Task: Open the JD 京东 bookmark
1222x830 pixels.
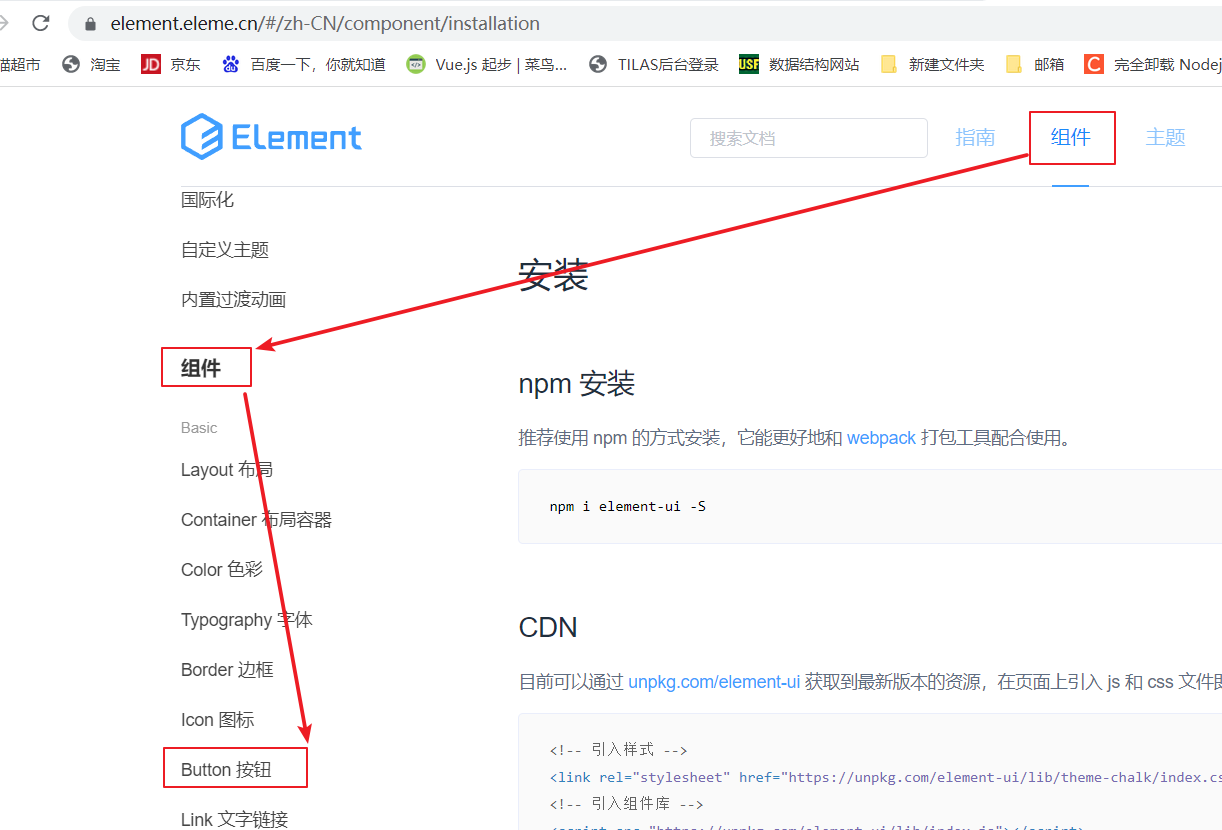Action: coord(171,64)
